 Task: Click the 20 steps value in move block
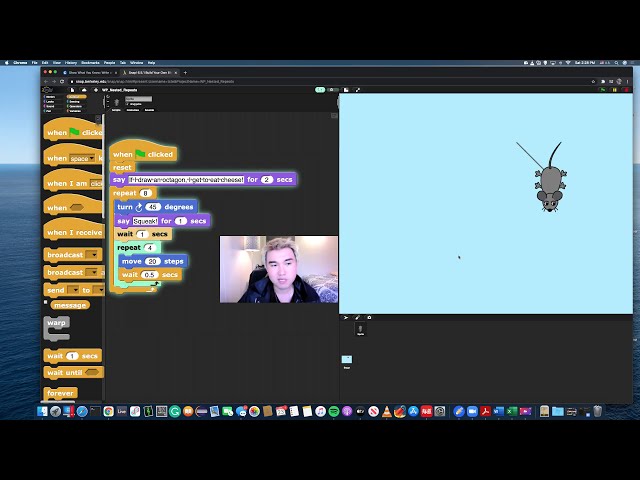(152, 261)
